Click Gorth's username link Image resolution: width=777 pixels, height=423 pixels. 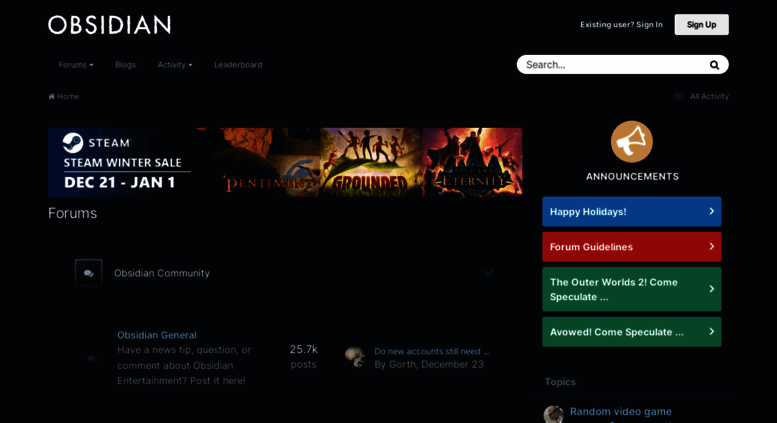tap(402, 365)
